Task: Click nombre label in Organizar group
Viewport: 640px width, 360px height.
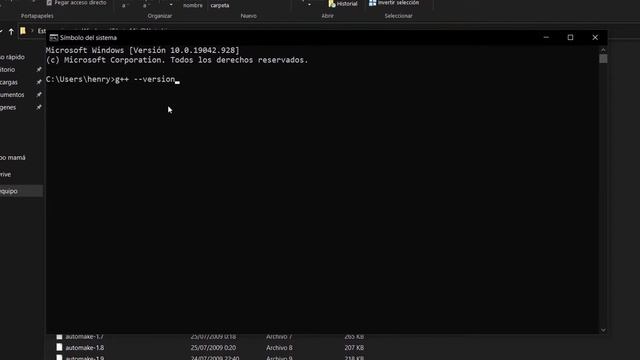Action: (193, 5)
